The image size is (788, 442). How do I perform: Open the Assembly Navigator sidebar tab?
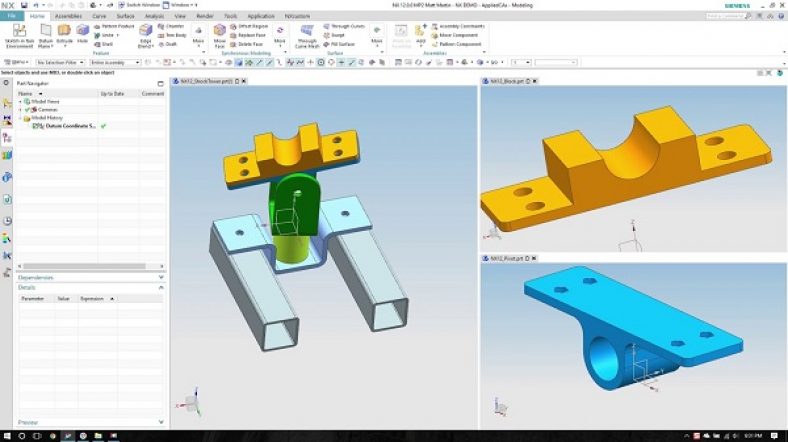coord(7,103)
